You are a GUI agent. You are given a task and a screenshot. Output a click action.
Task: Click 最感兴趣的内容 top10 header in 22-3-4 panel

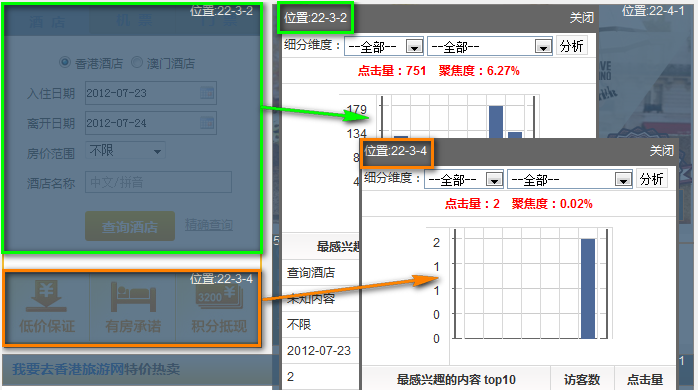tap(456, 379)
